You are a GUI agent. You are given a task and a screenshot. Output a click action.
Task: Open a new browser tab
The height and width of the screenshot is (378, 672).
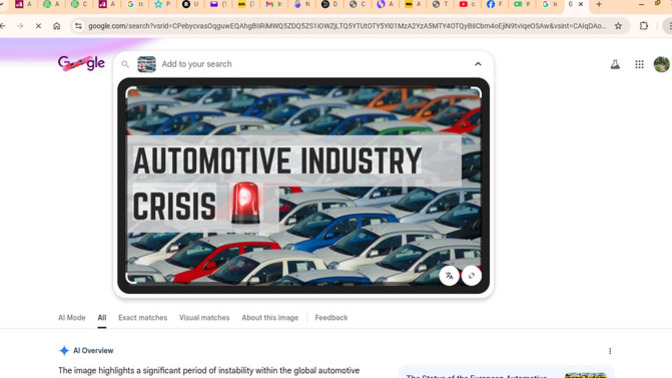click(x=599, y=4)
